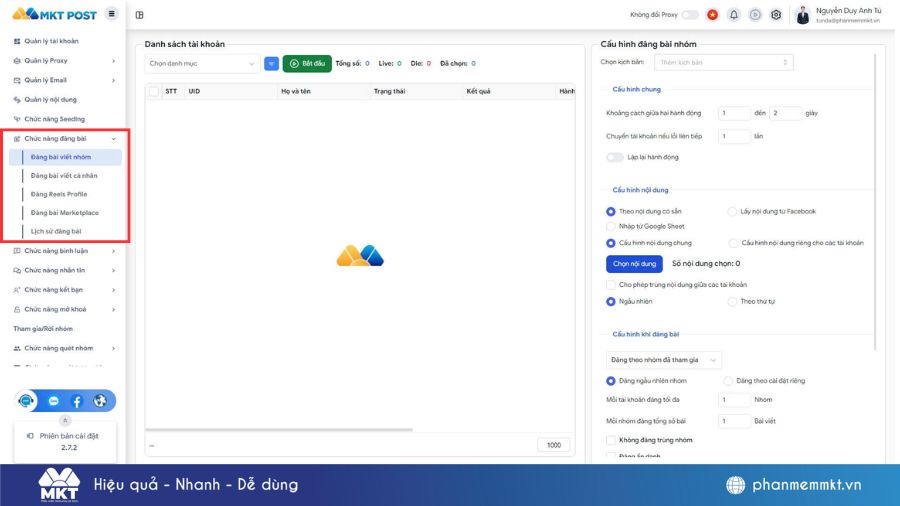Click the user avatar picture
The height and width of the screenshot is (506, 900).
[802, 15]
